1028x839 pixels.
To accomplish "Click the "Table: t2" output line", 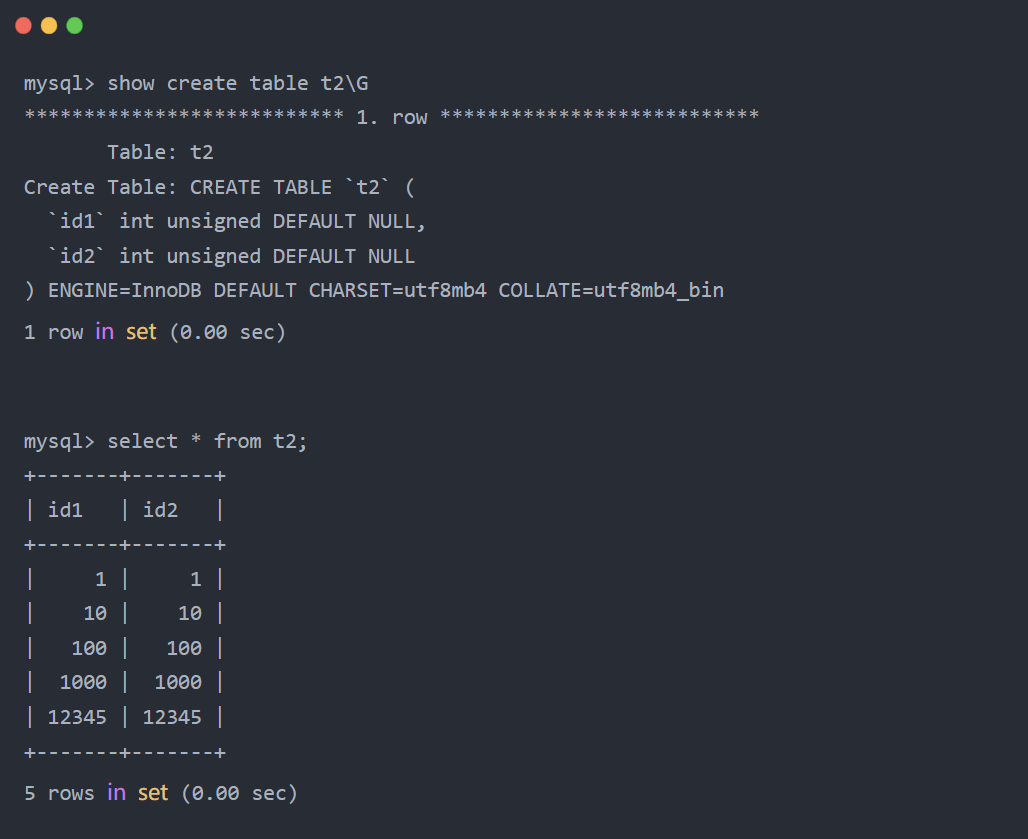I will [160, 152].
